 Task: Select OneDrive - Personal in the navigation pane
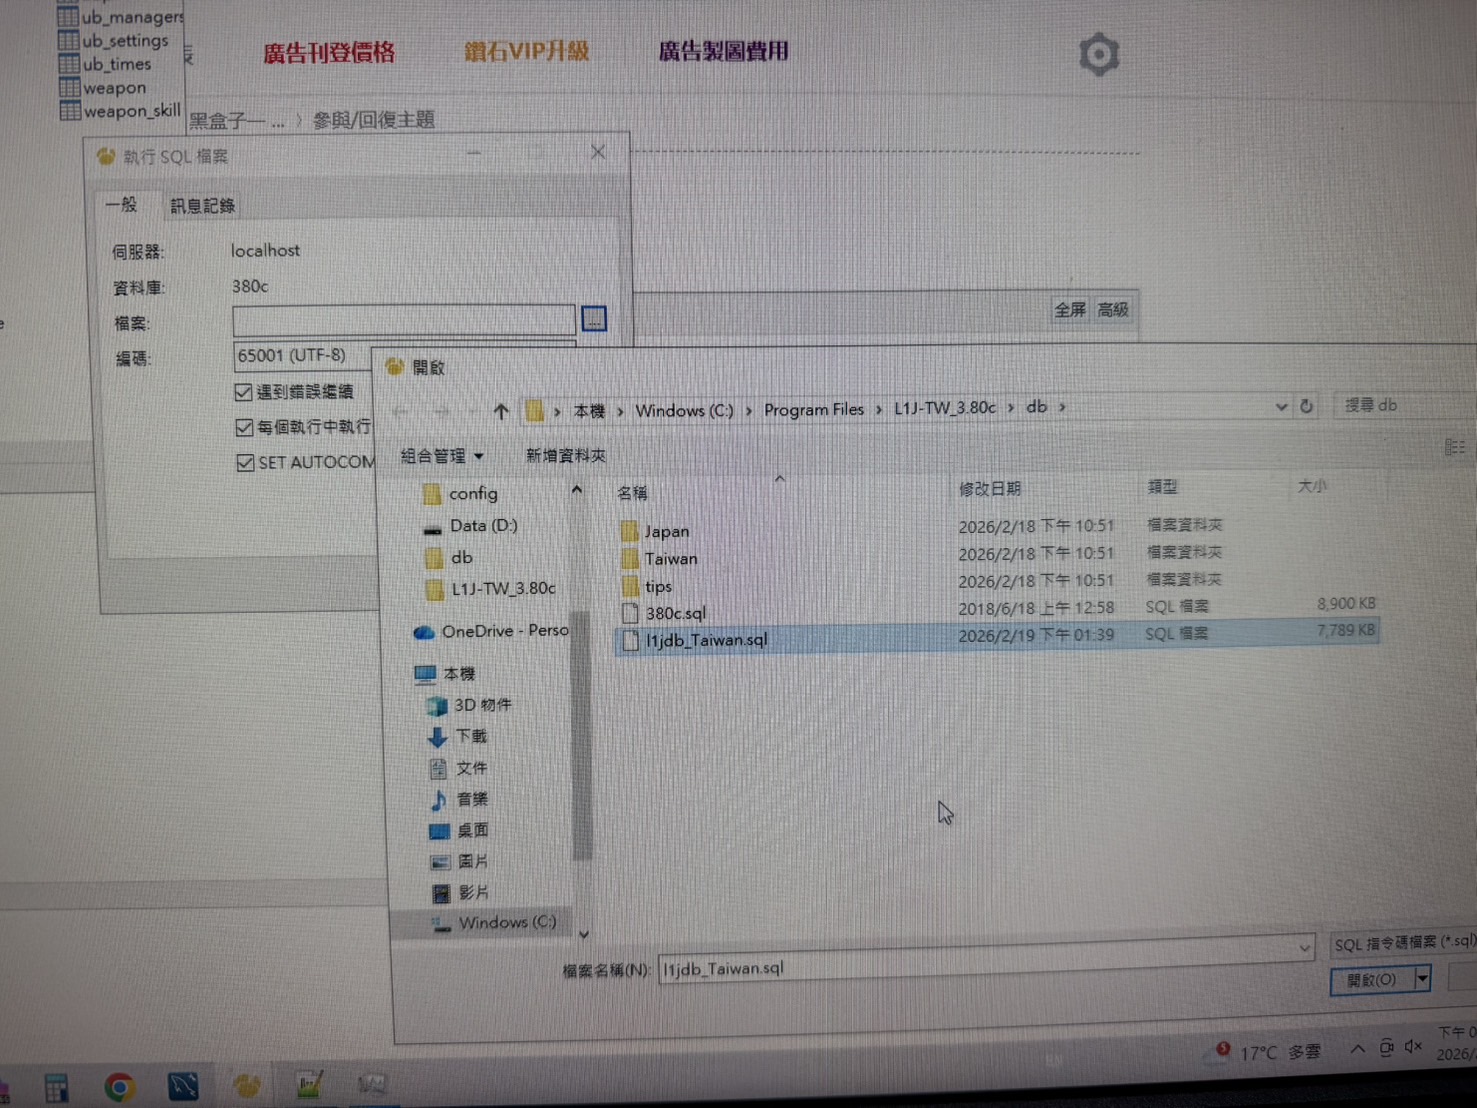click(492, 632)
